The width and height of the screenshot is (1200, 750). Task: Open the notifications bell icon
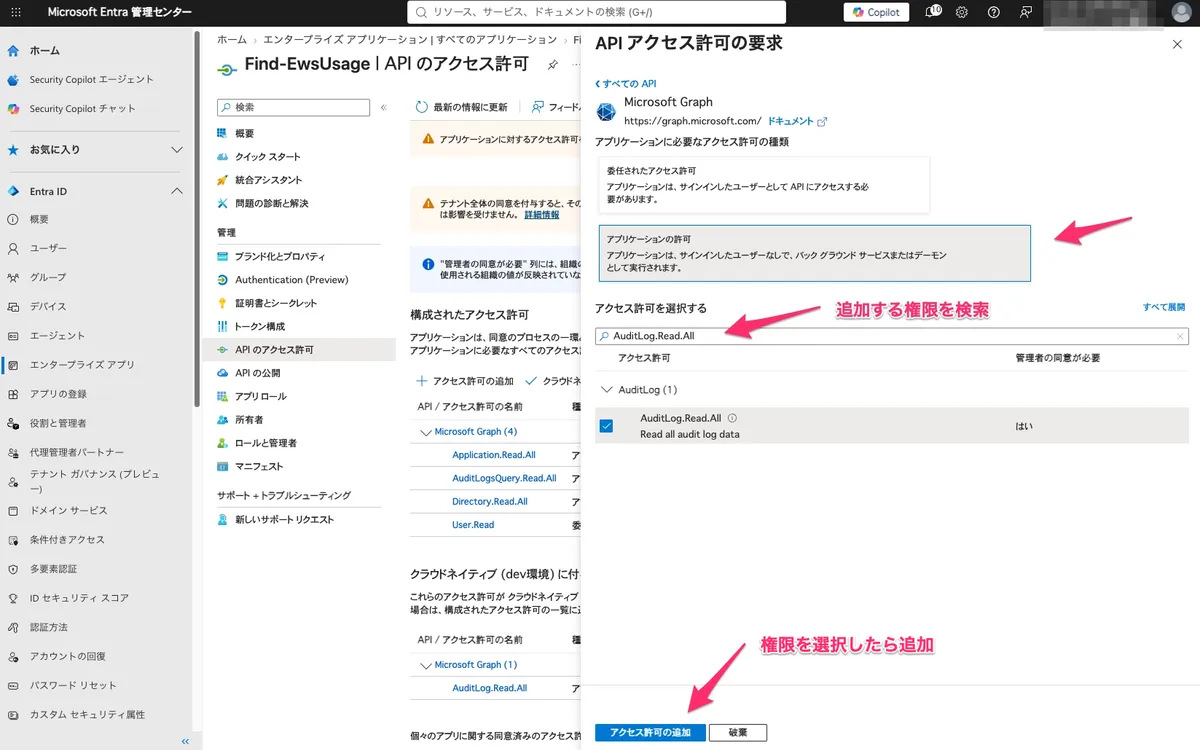click(932, 12)
